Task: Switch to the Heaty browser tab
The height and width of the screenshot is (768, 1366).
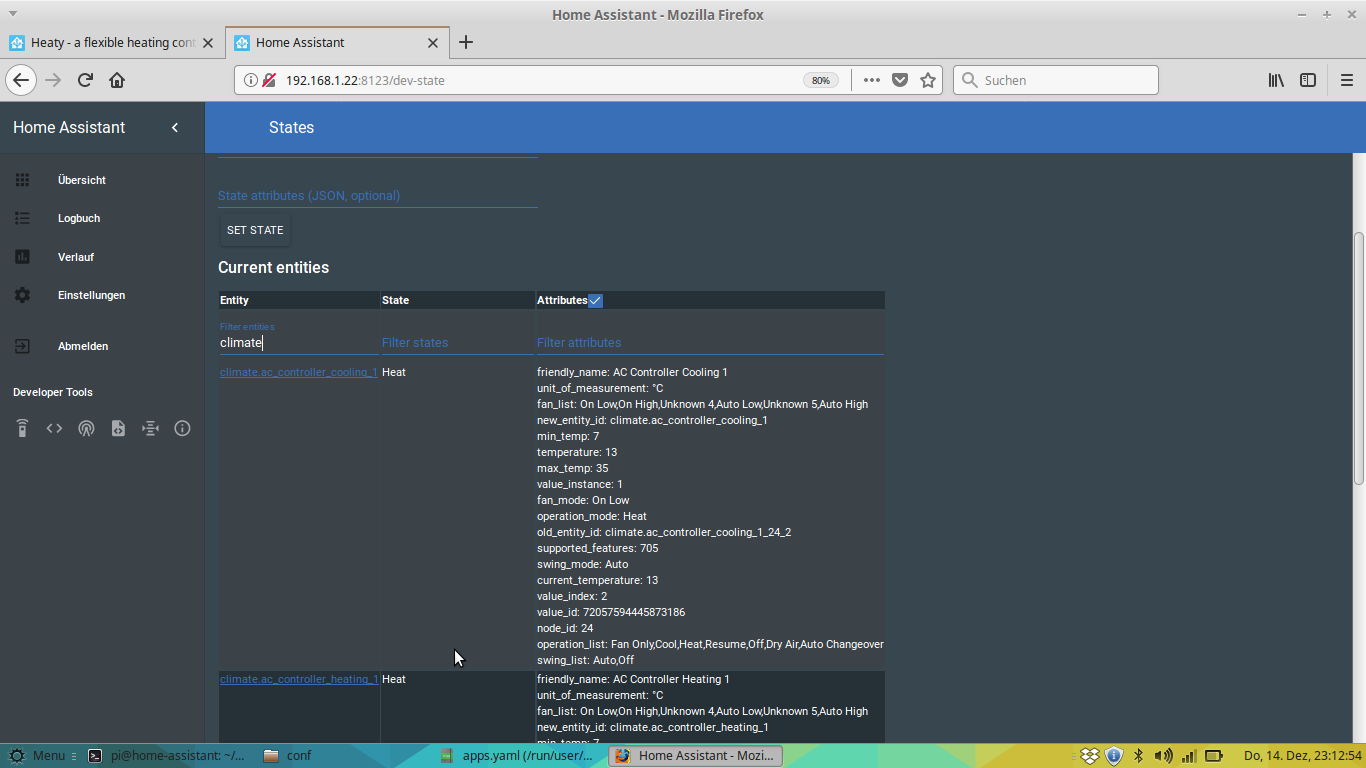Action: (112, 43)
